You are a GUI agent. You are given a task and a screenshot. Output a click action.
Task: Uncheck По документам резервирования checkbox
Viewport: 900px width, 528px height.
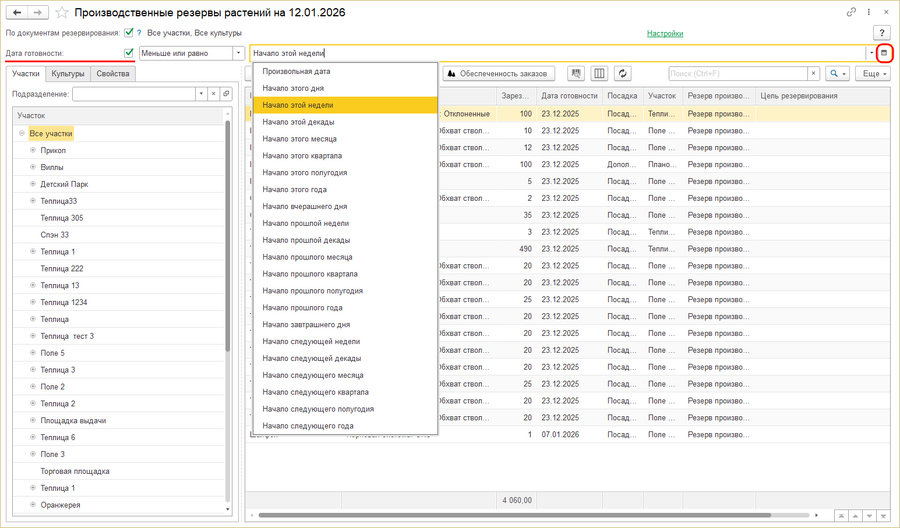click(x=128, y=33)
